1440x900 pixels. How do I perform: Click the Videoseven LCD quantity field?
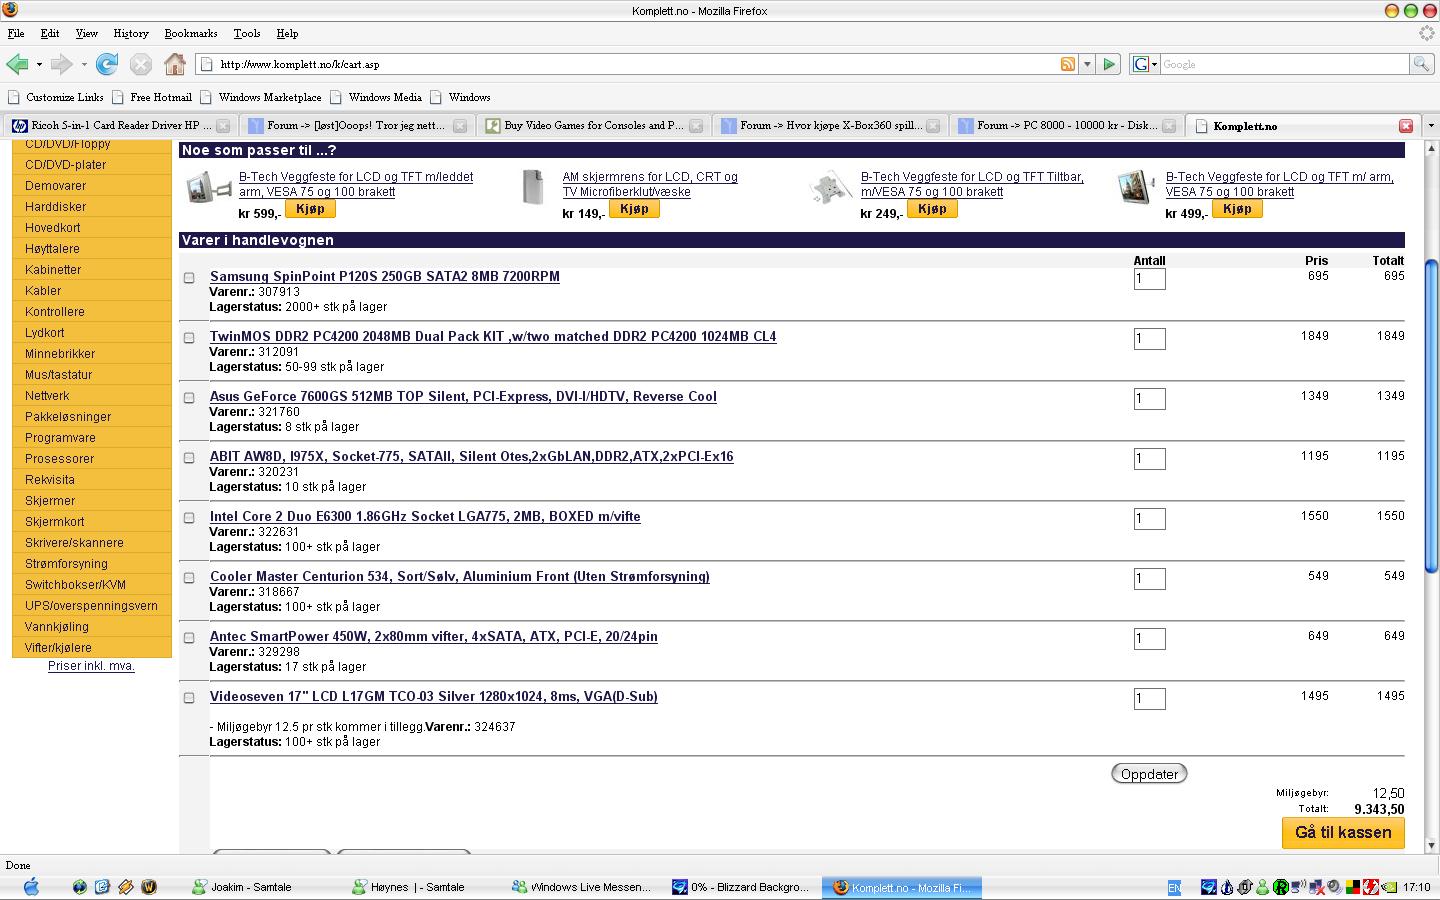1149,698
